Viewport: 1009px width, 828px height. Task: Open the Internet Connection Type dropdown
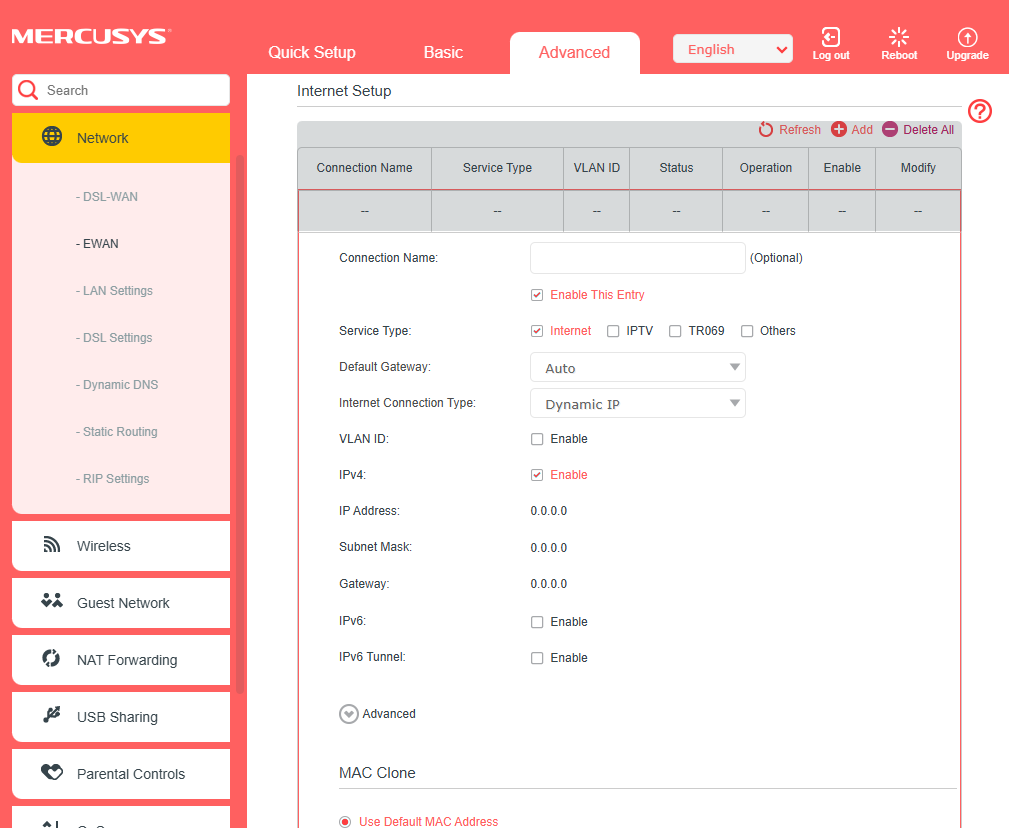pyautogui.click(x=637, y=403)
